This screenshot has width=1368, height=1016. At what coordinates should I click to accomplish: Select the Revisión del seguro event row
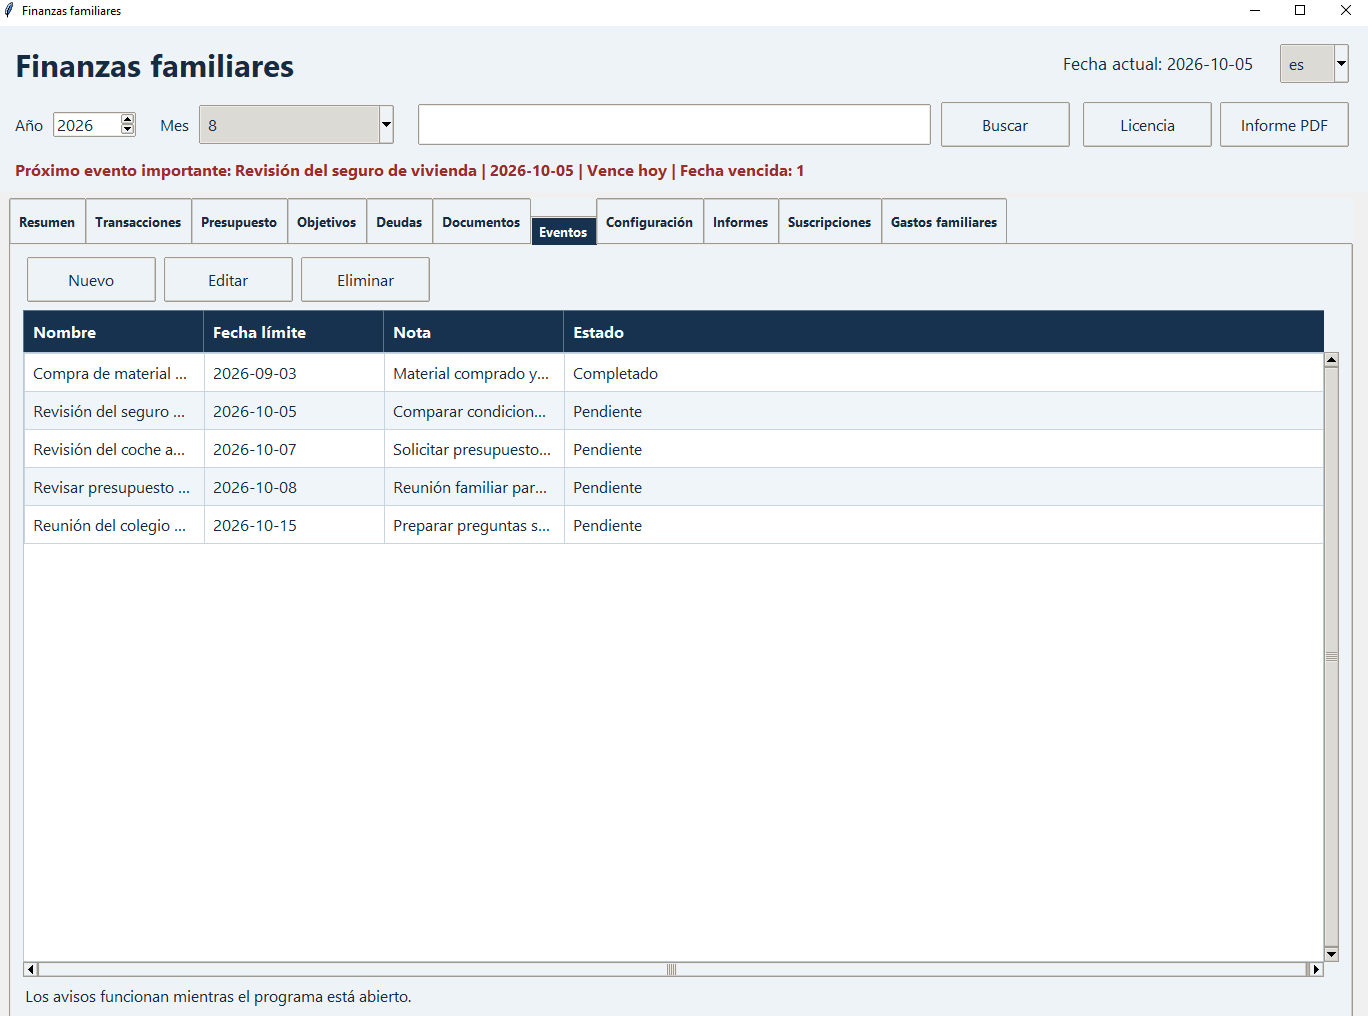tap(673, 411)
